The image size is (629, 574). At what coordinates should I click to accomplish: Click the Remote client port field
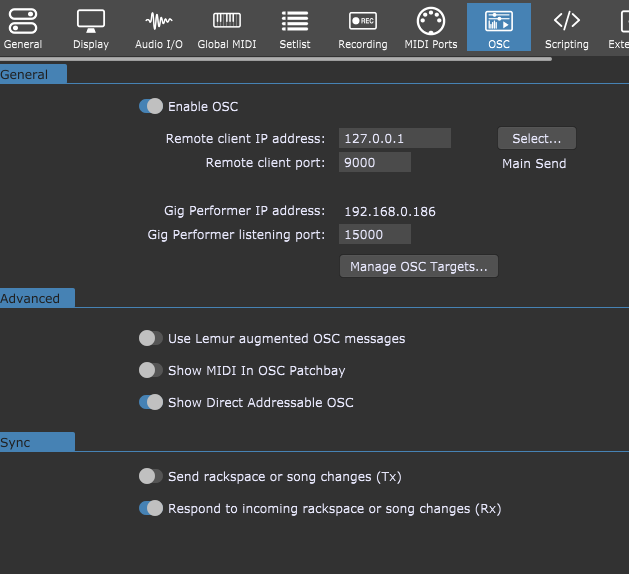(375, 163)
